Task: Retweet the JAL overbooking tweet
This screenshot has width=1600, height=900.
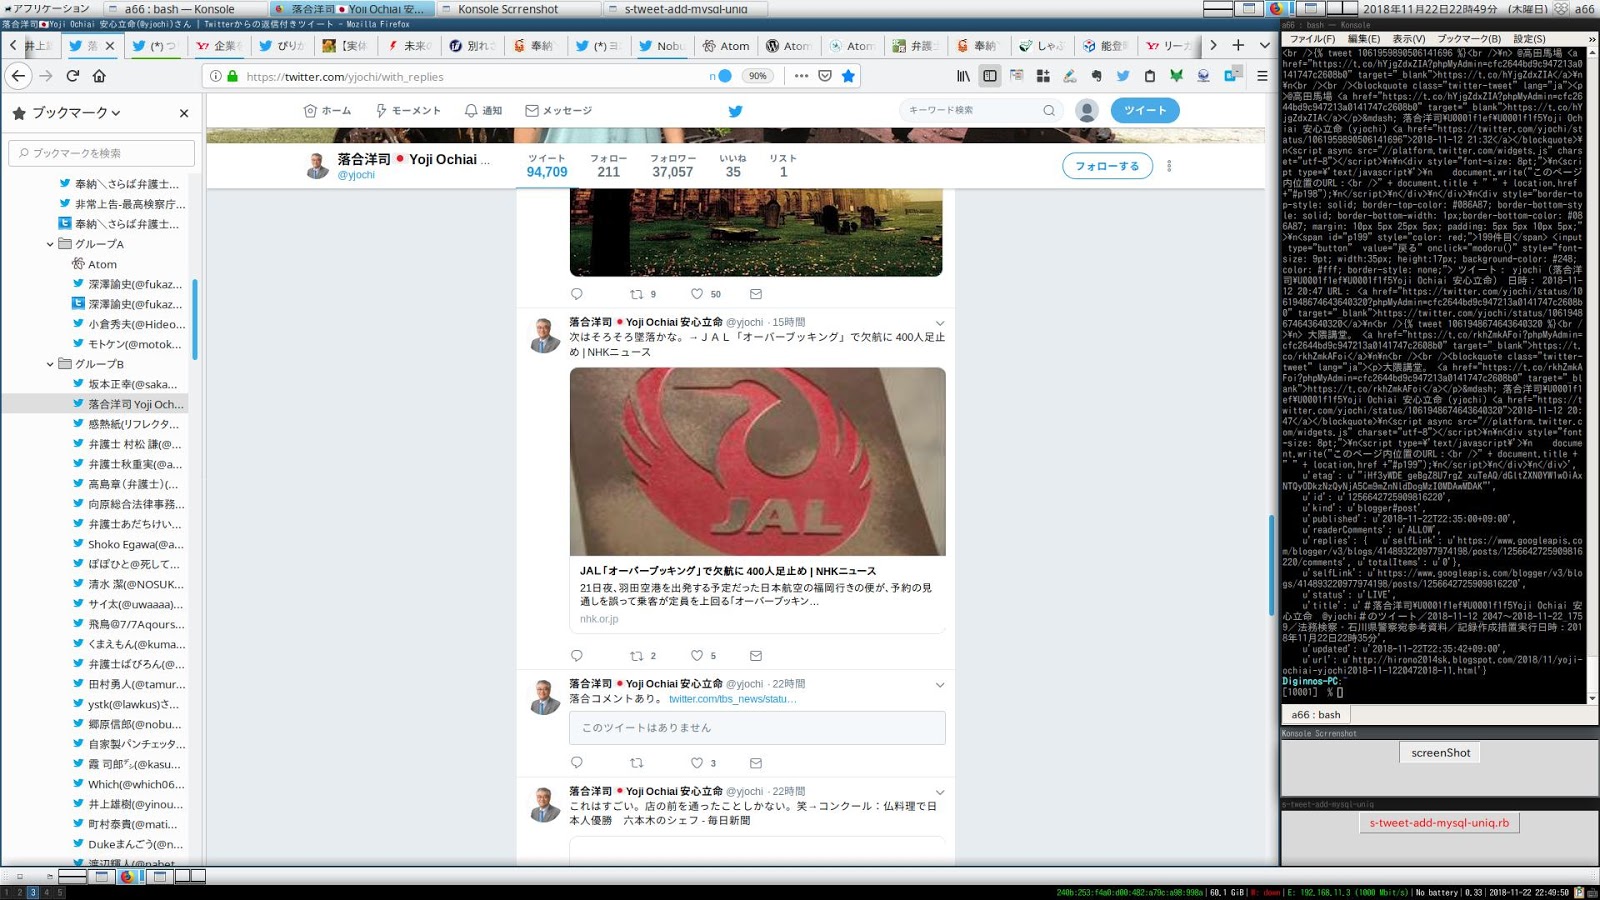Action: click(637, 656)
